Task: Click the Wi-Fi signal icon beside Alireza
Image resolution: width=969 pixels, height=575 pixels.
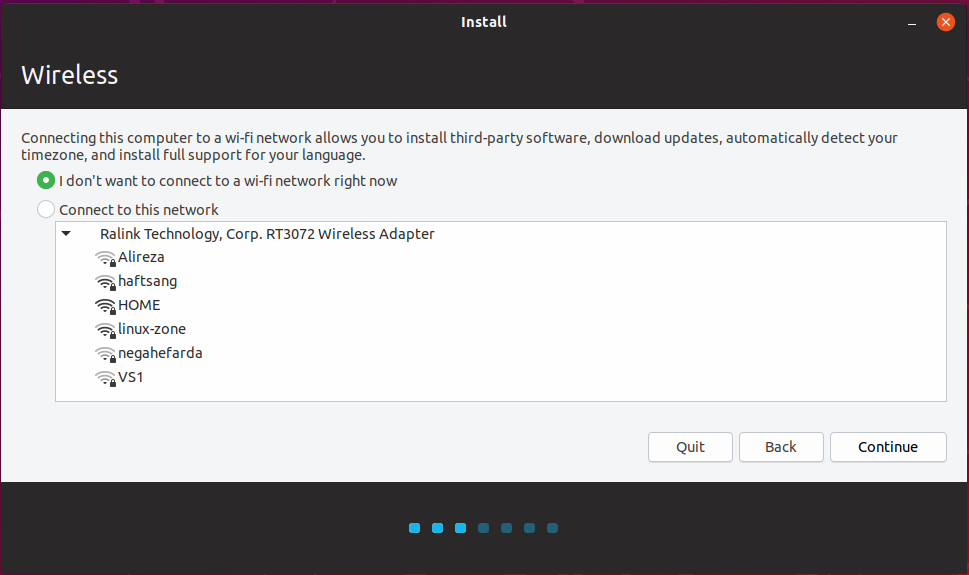Action: (x=105, y=258)
